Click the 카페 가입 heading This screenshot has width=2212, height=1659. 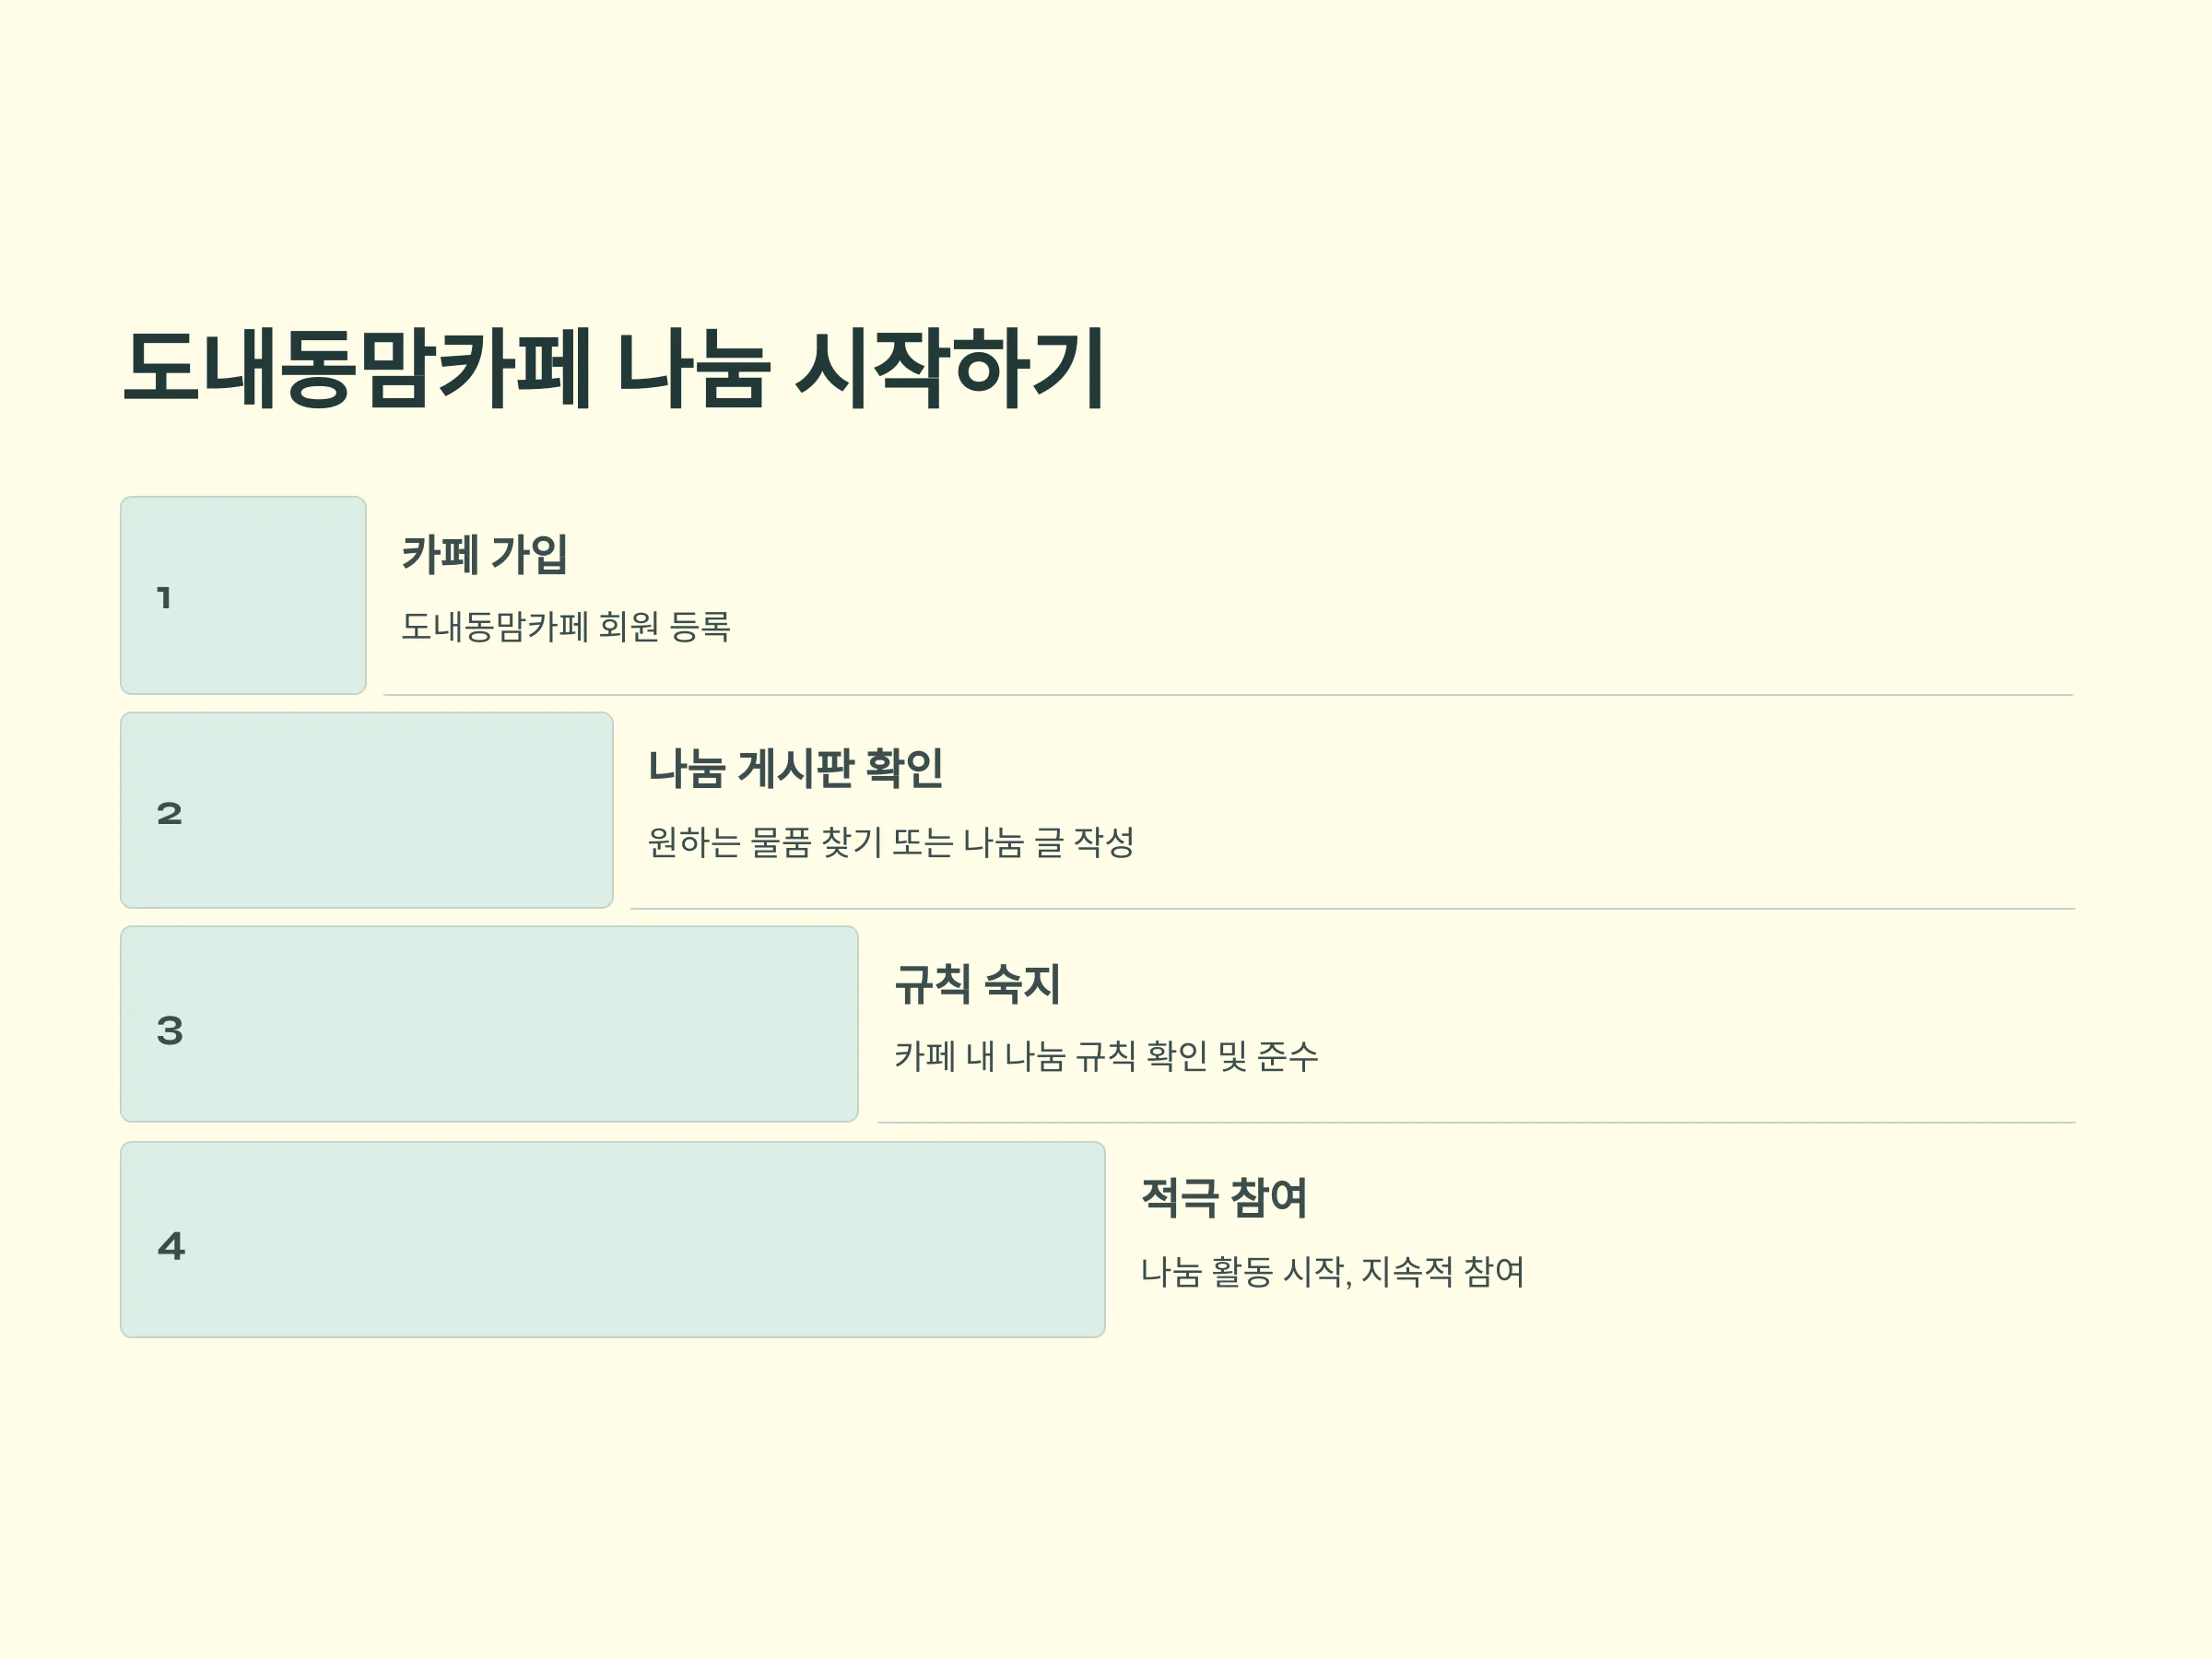485,554
